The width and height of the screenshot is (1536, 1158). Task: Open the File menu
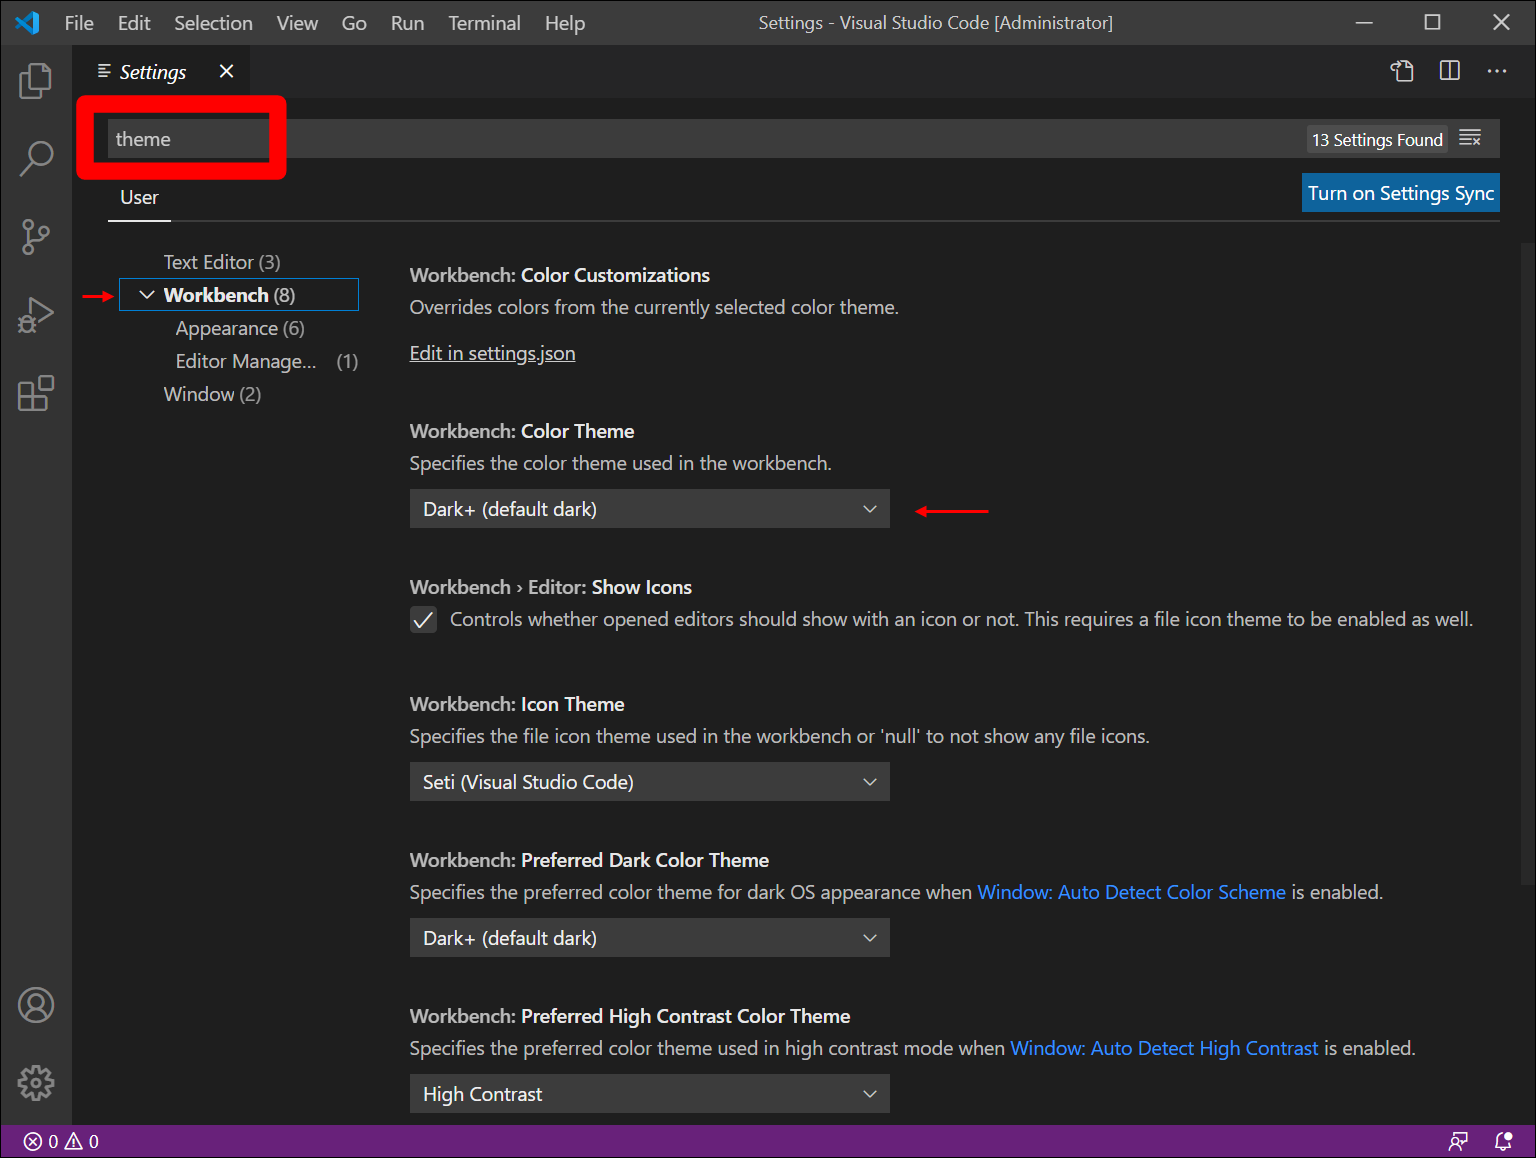tap(79, 23)
